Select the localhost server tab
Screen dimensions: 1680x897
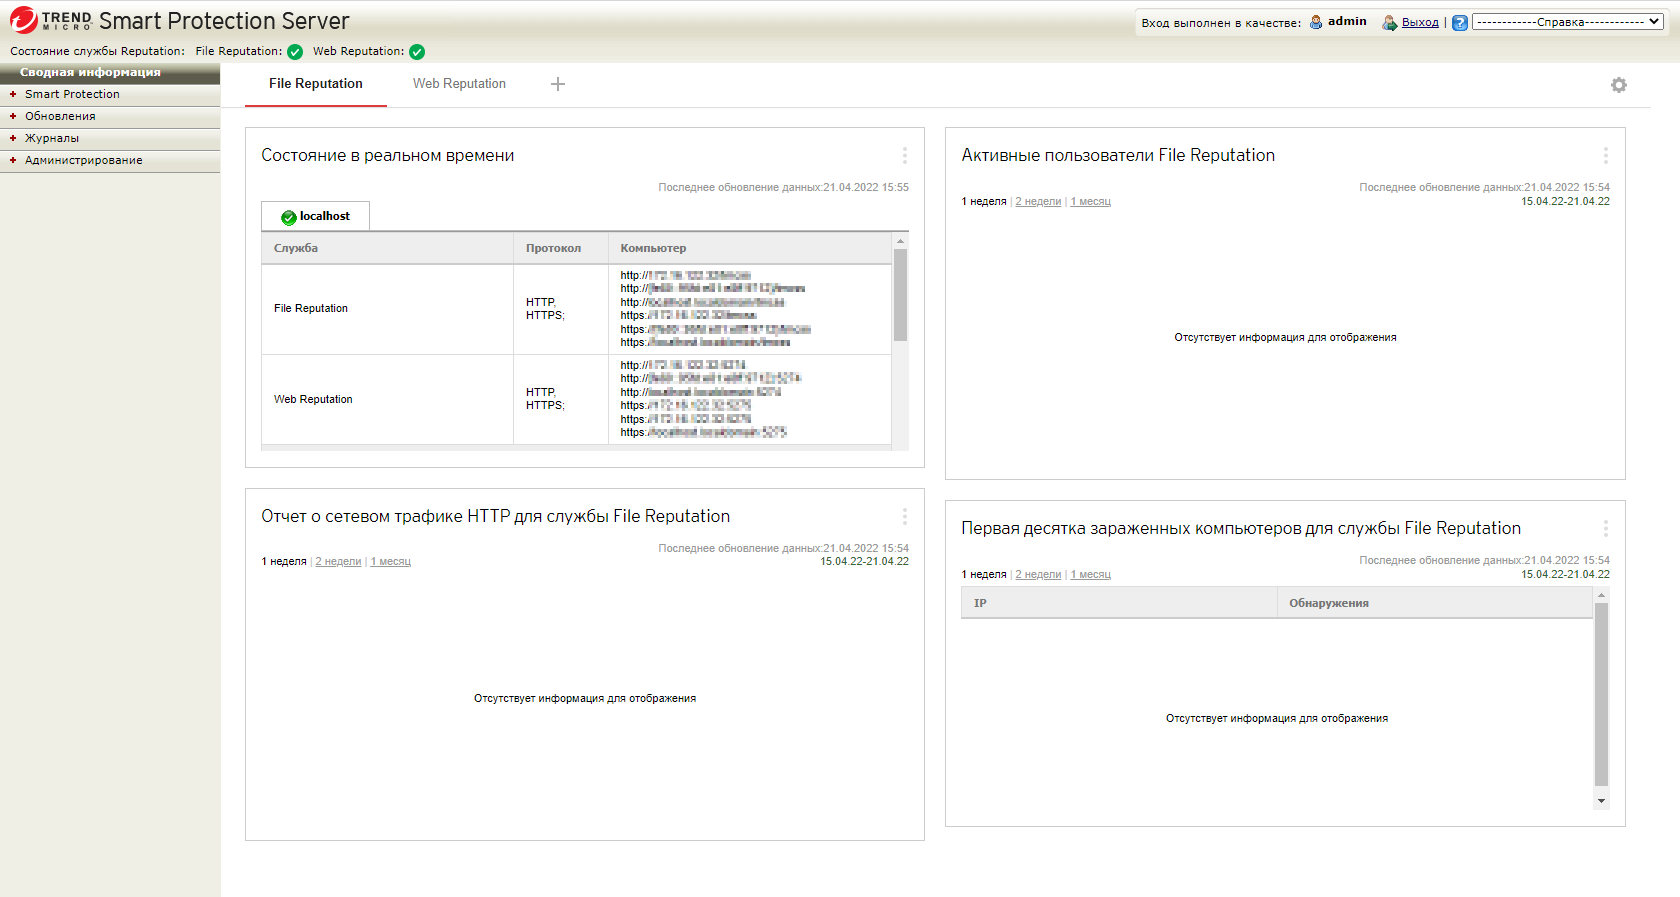coord(316,216)
